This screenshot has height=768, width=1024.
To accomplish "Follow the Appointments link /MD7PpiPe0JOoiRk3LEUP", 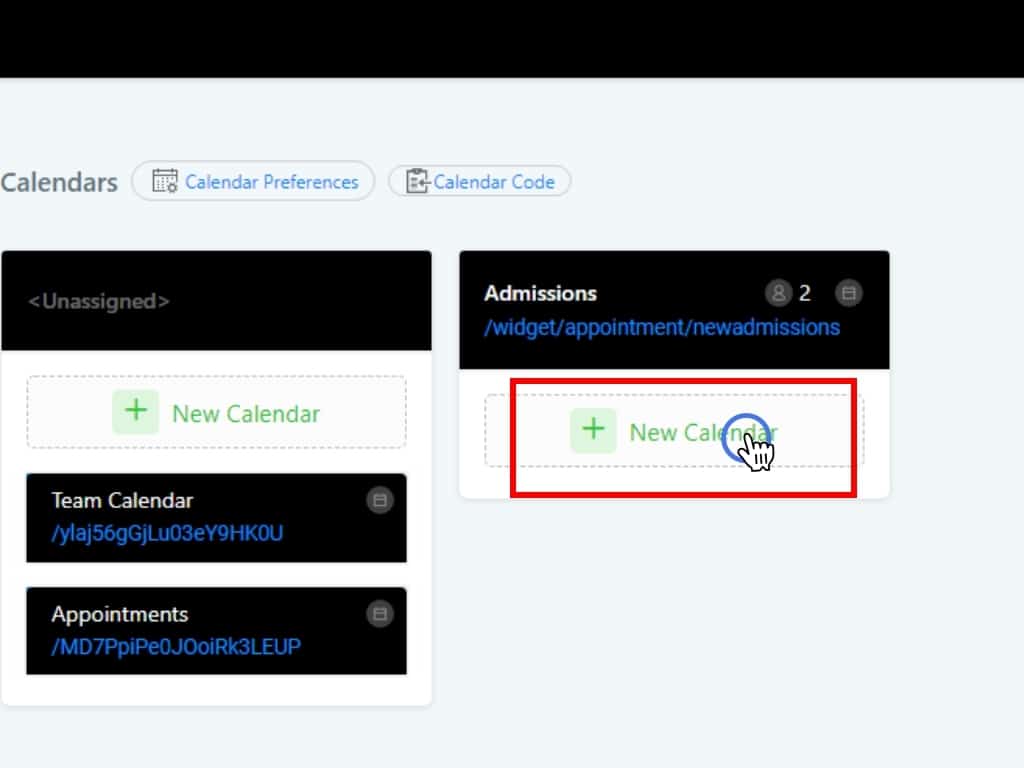I will point(176,646).
